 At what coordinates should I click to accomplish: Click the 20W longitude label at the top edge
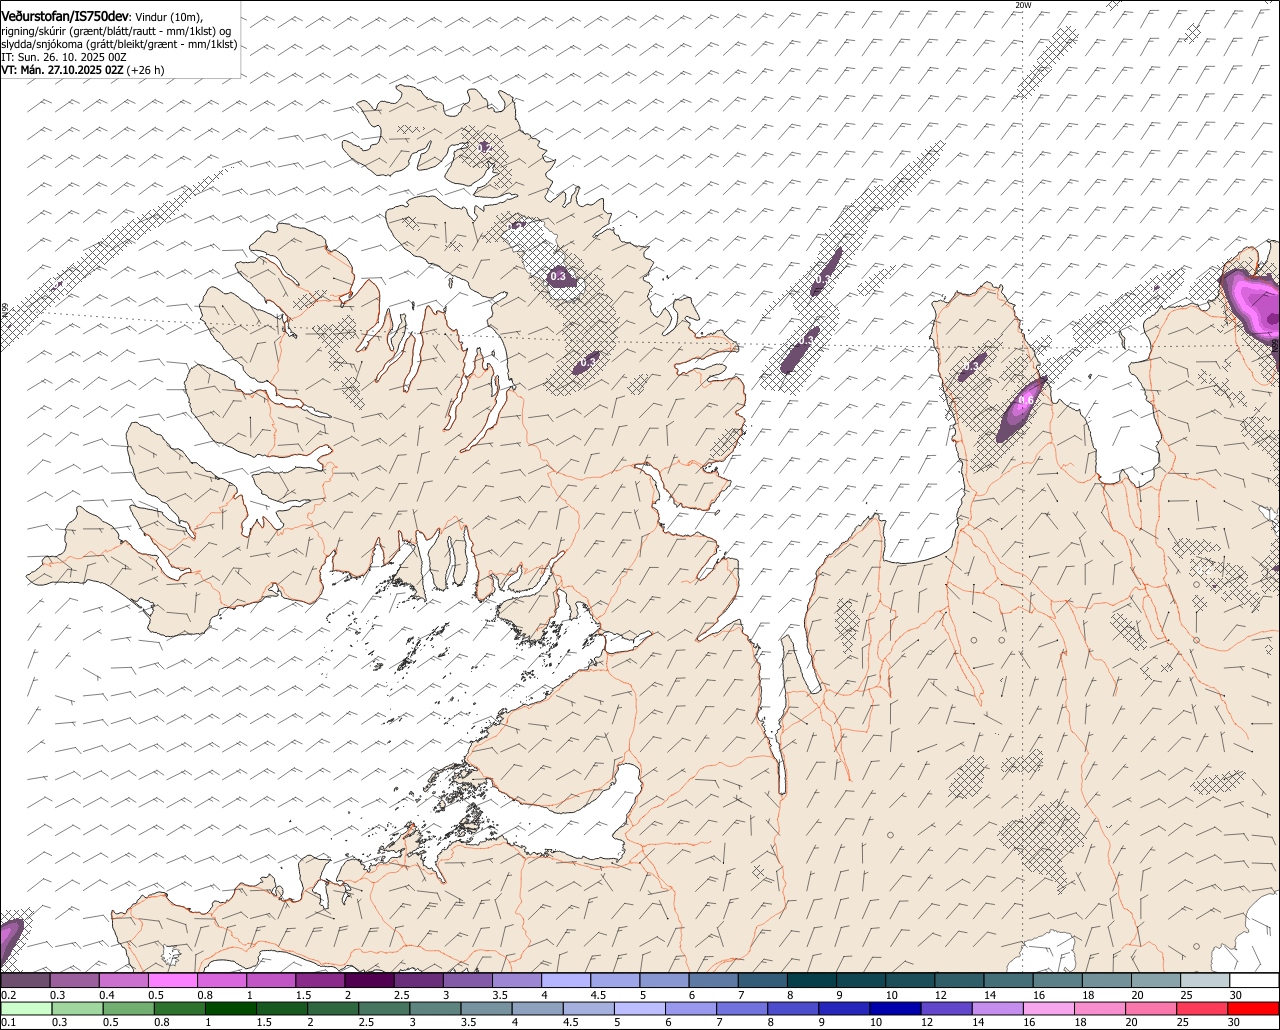(x=1022, y=5)
